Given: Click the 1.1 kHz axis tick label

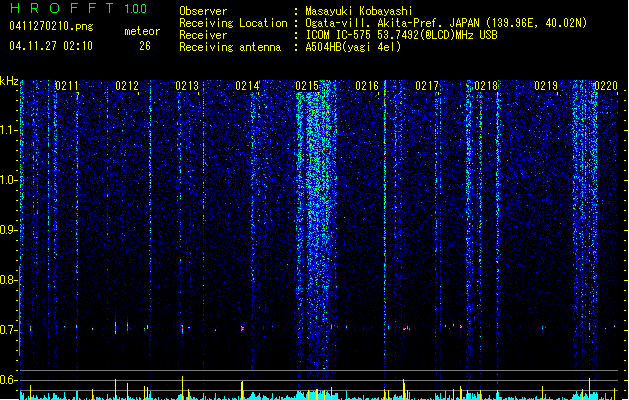Looking at the screenshot, I should [x=8, y=130].
